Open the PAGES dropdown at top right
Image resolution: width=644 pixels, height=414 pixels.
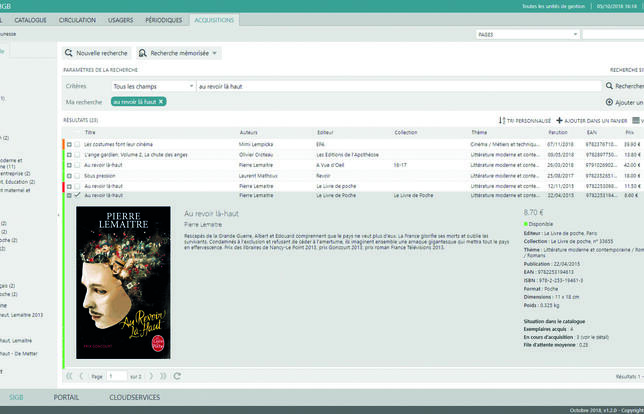coord(526,34)
